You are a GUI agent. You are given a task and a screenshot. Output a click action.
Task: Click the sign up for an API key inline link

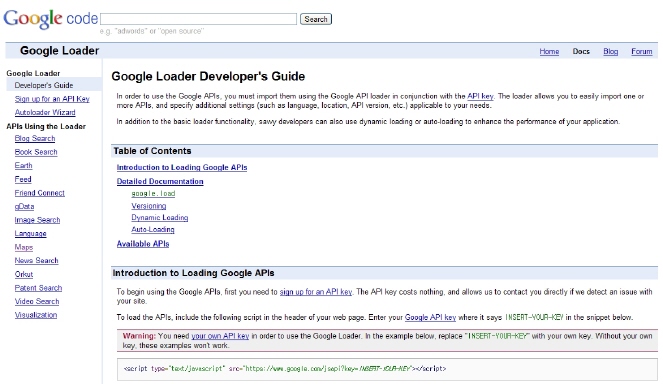tap(315, 292)
